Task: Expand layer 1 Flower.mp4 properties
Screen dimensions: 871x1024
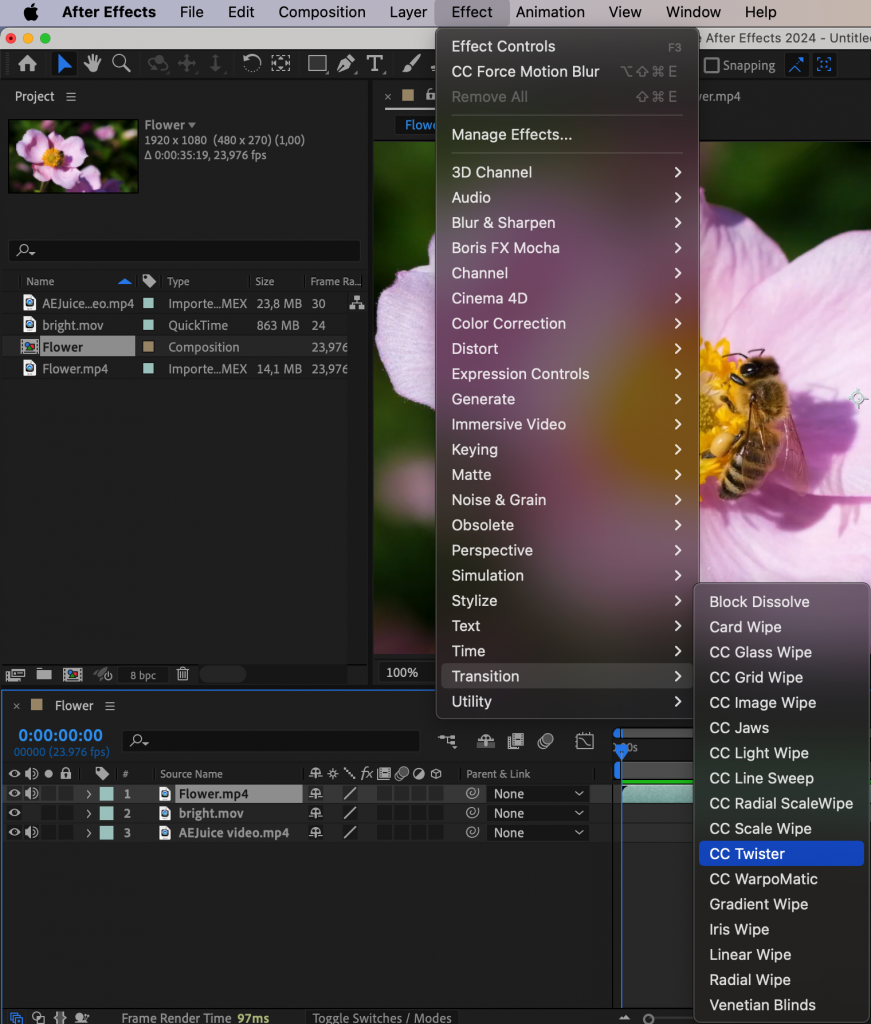Action: (88, 793)
